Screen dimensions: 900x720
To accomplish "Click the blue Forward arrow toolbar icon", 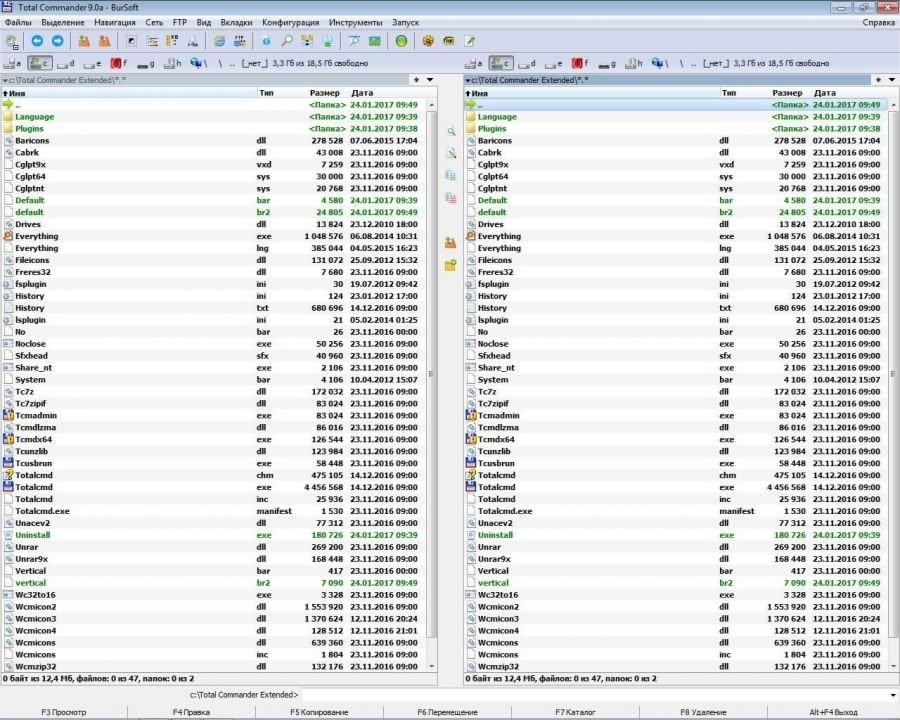I will click(57, 41).
